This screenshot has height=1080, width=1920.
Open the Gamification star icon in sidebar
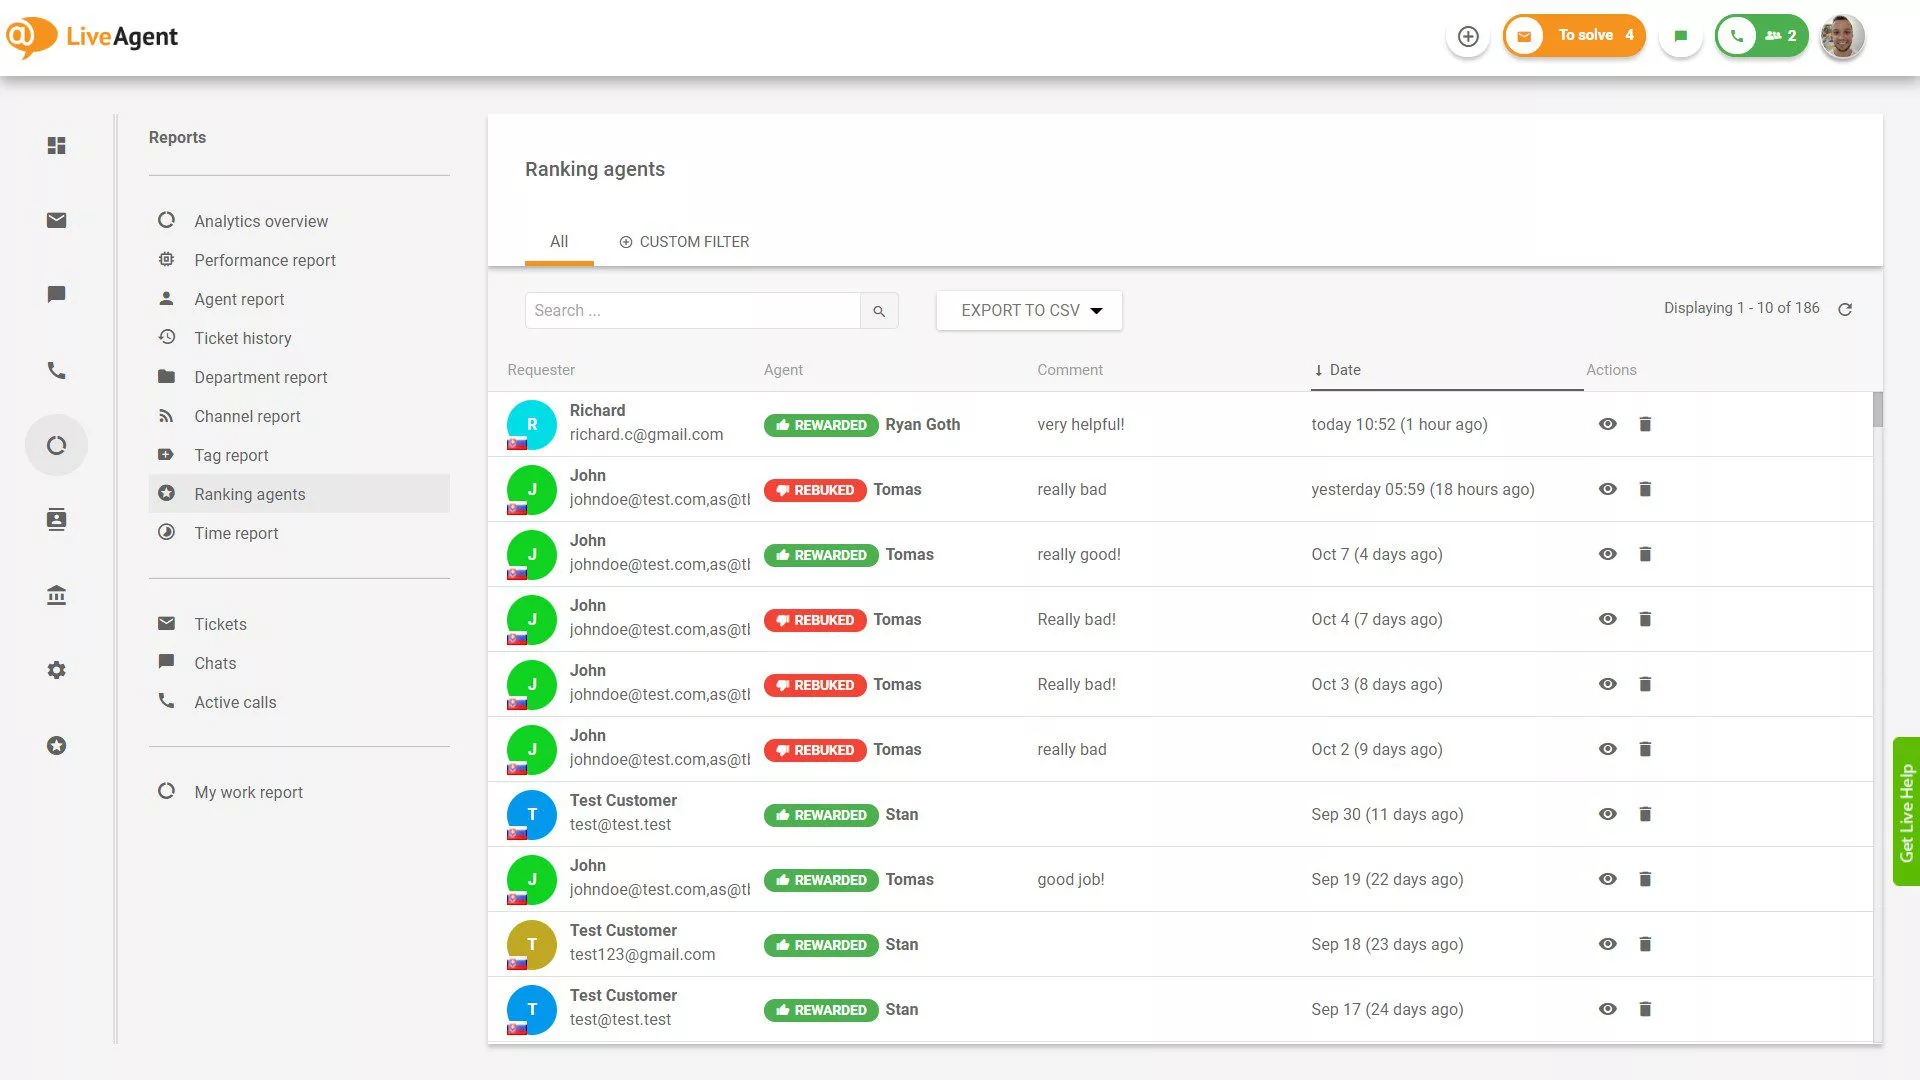tap(57, 745)
